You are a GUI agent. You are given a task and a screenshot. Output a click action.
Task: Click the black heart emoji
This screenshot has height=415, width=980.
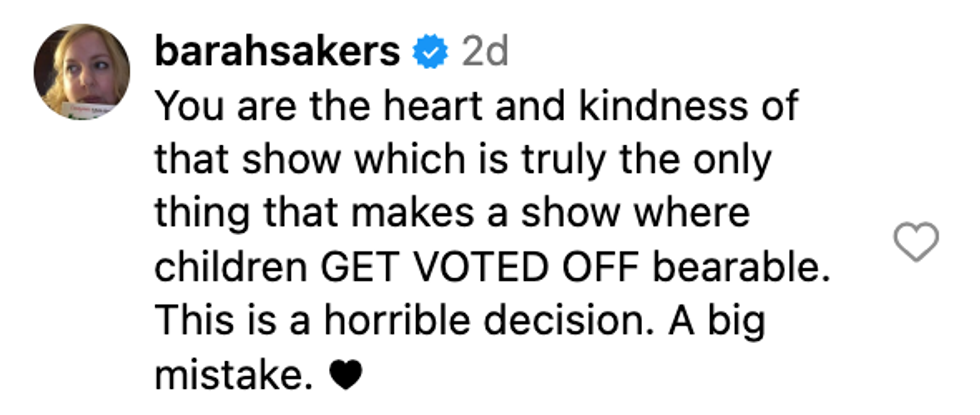[342, 377]
